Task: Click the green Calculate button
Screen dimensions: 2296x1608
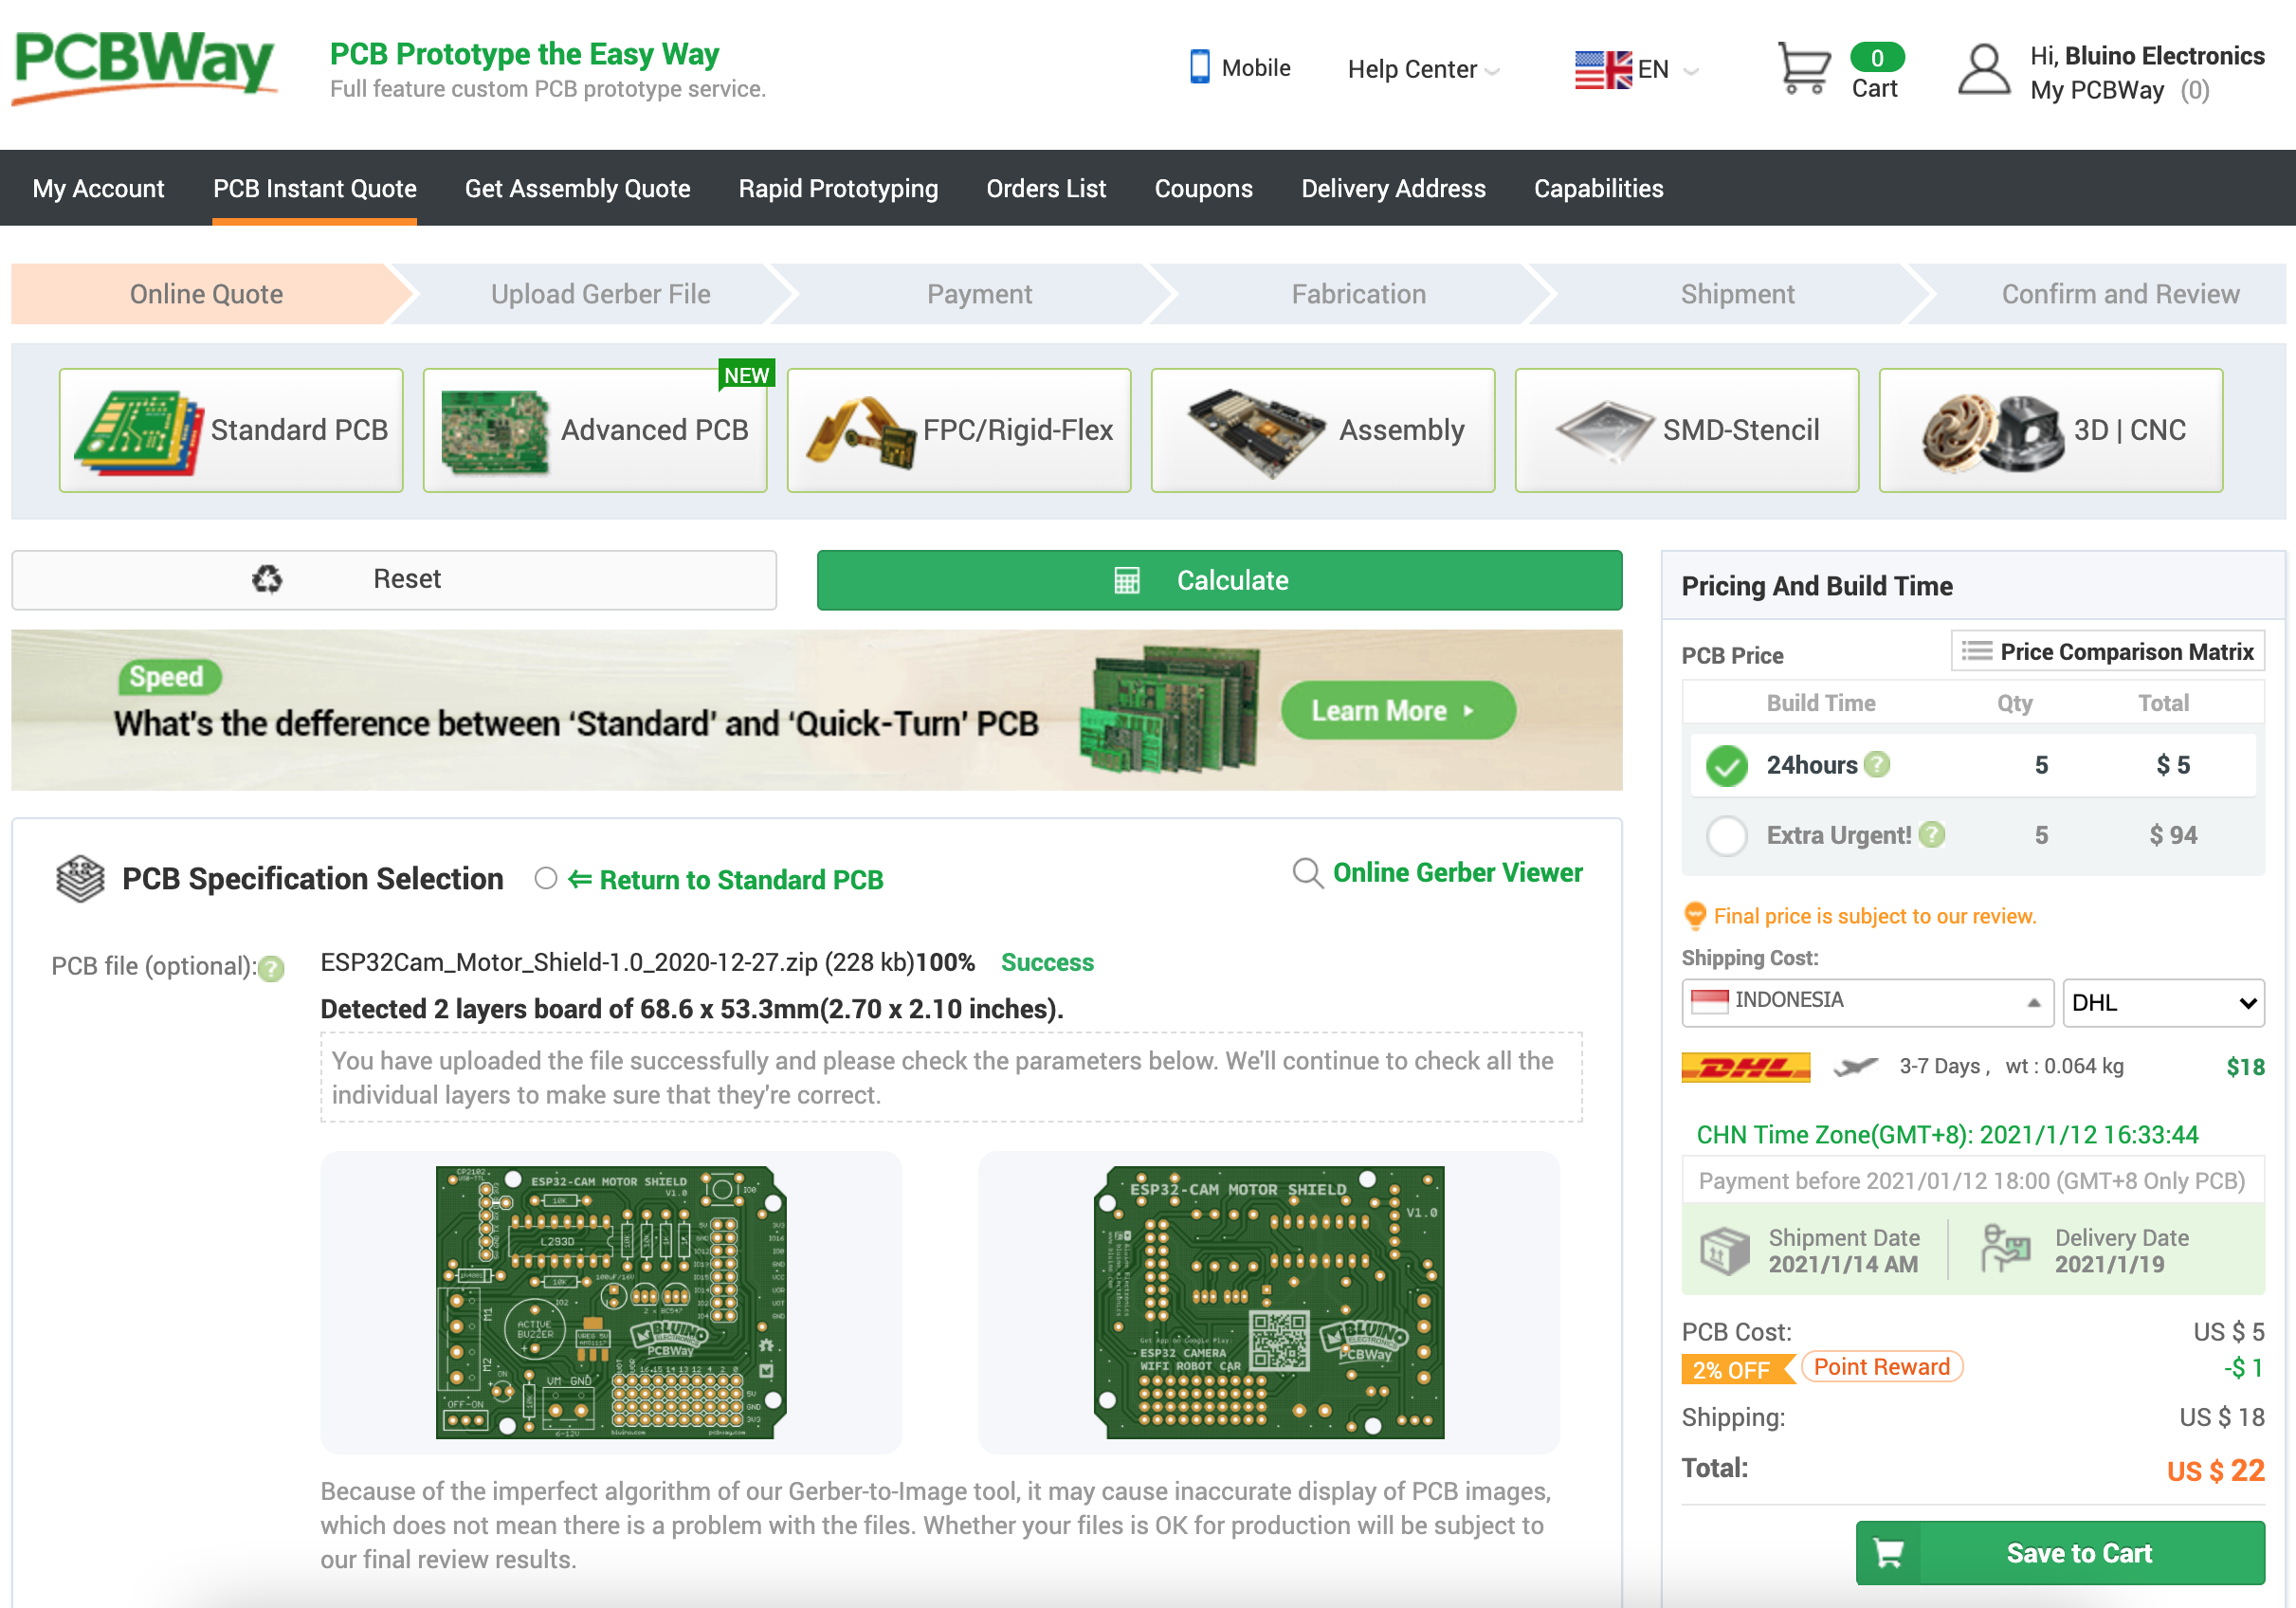Action: point(1219,580)
